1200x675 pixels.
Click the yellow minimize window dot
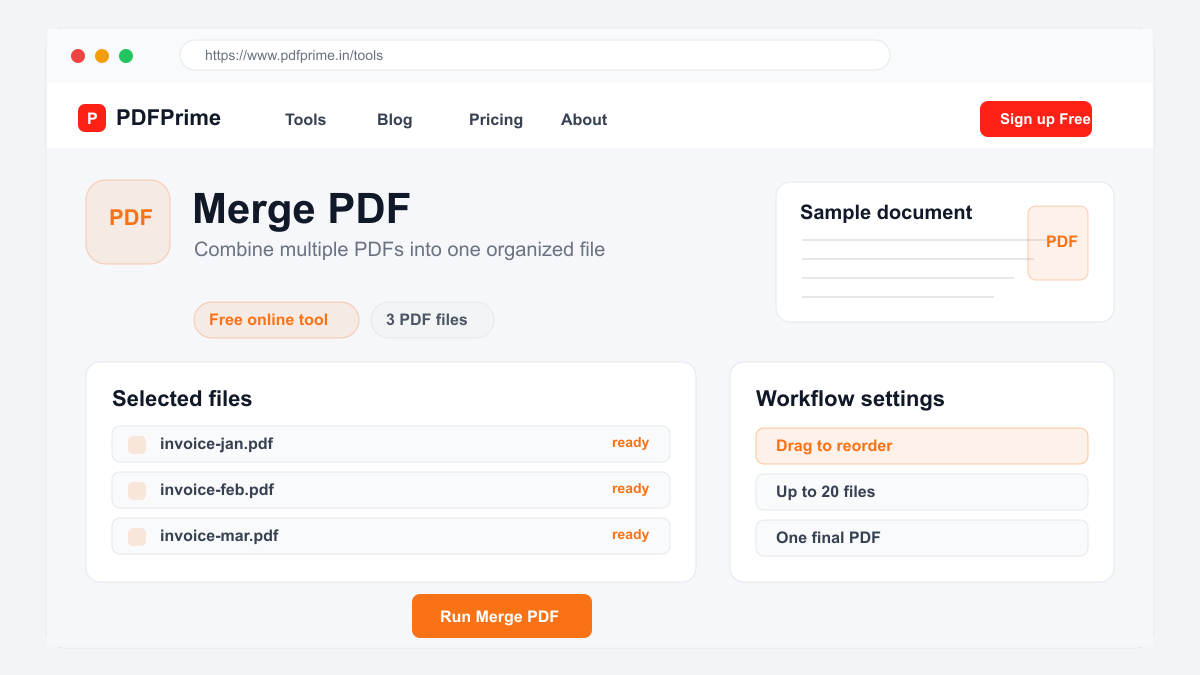(x=102, y=56)
